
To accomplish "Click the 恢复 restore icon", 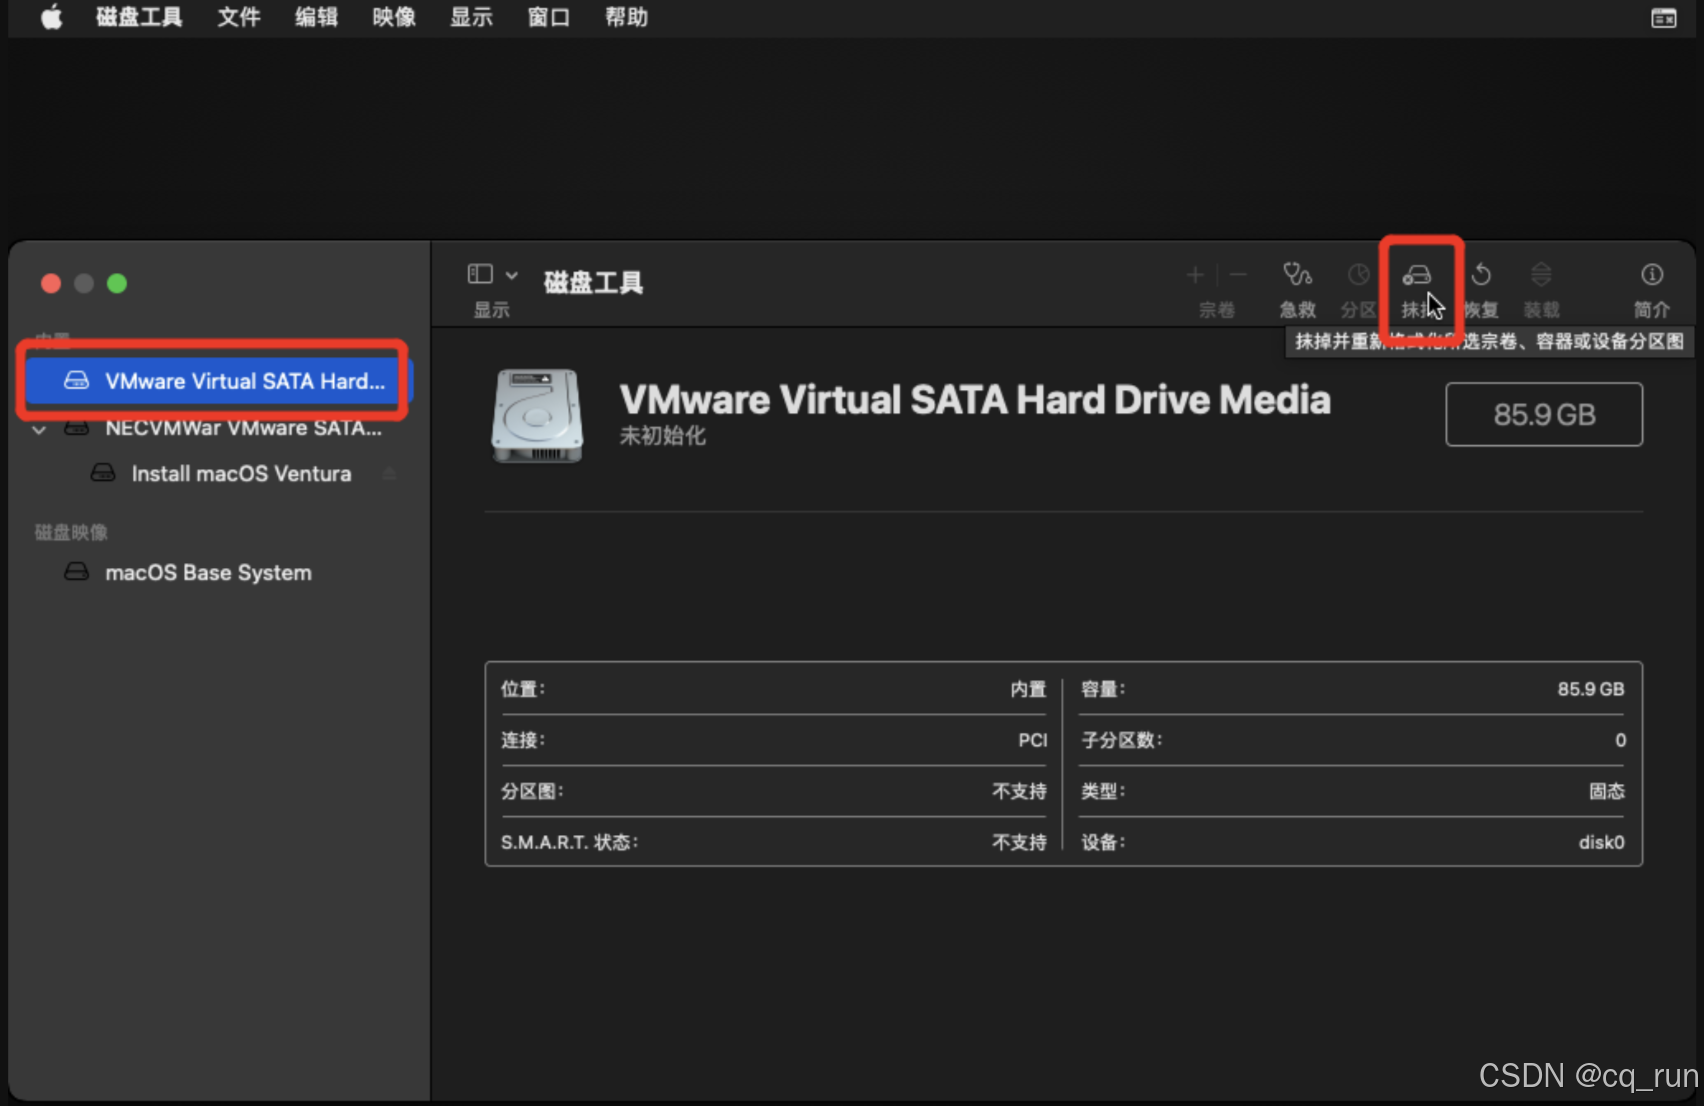I will (1481, 274).
